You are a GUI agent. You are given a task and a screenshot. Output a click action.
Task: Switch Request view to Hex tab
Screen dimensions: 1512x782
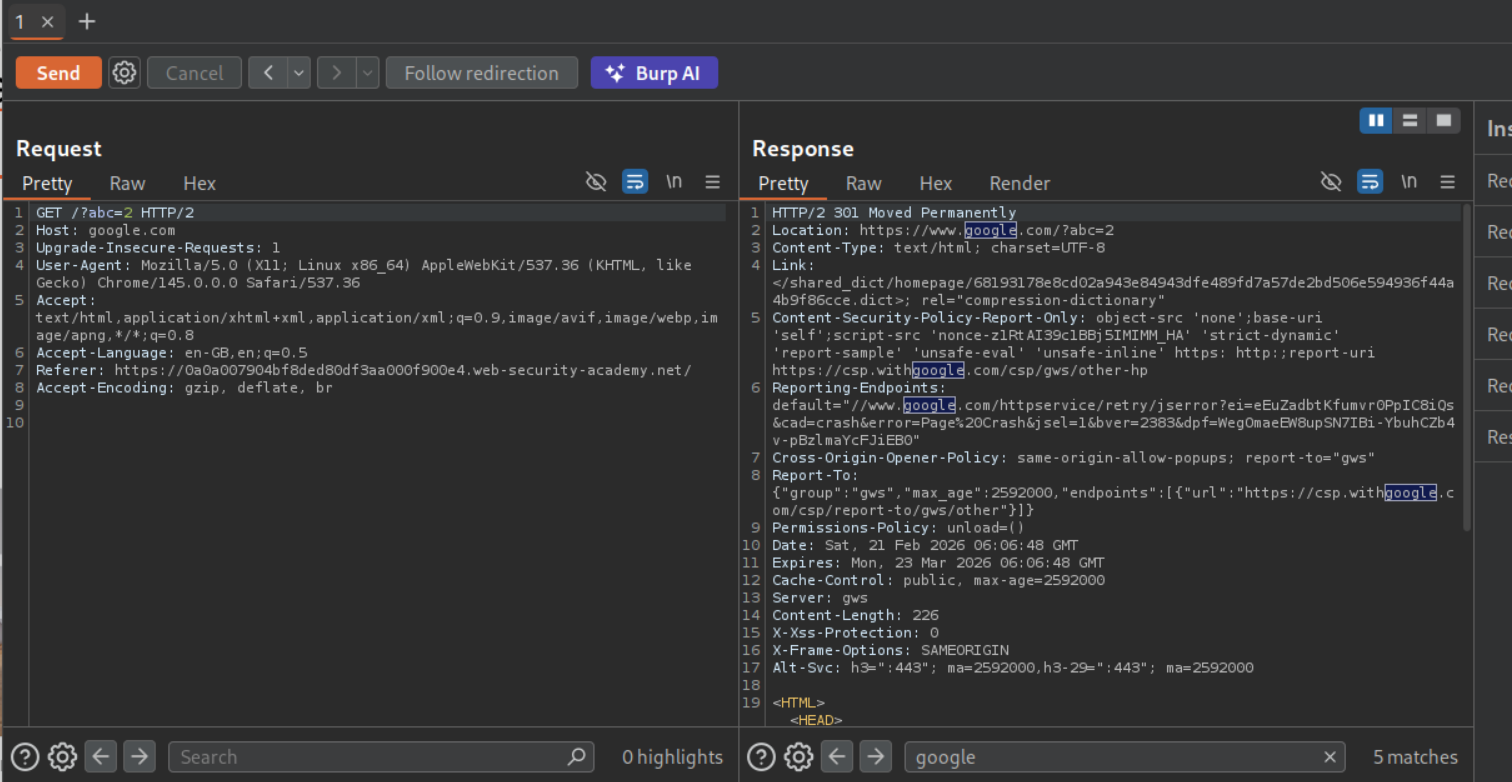199,183
